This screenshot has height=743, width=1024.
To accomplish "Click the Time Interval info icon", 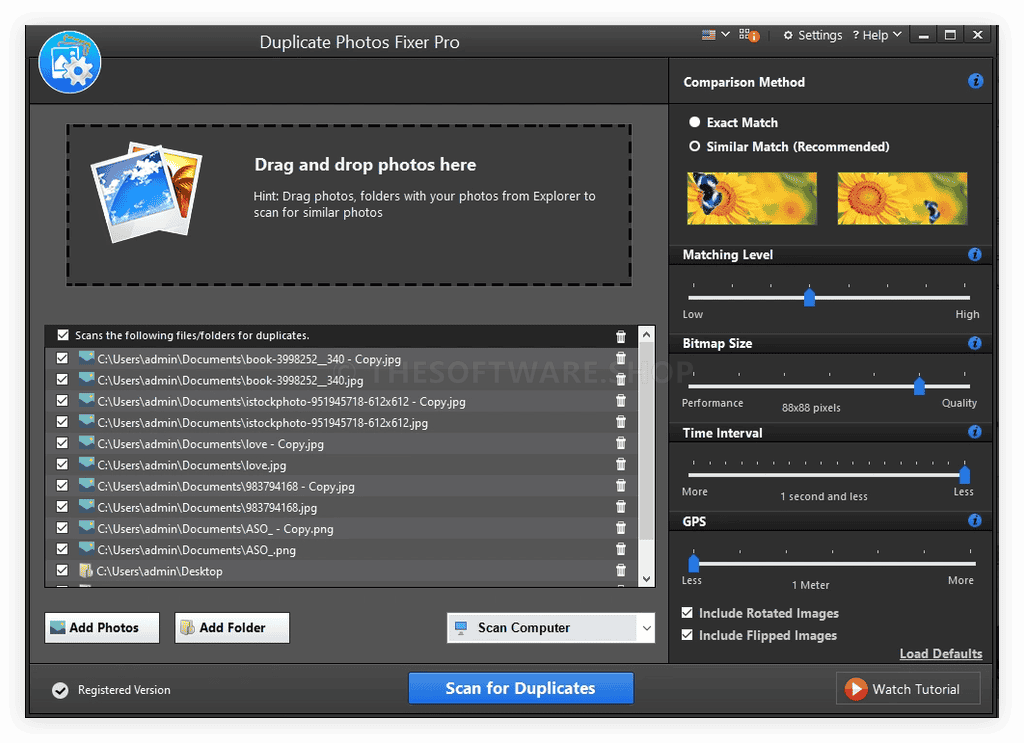I will click(974, 432).
